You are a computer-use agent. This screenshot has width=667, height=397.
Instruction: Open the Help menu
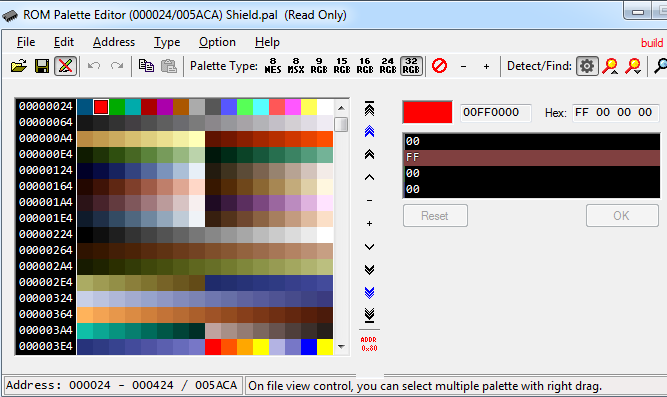pos(267,42)
